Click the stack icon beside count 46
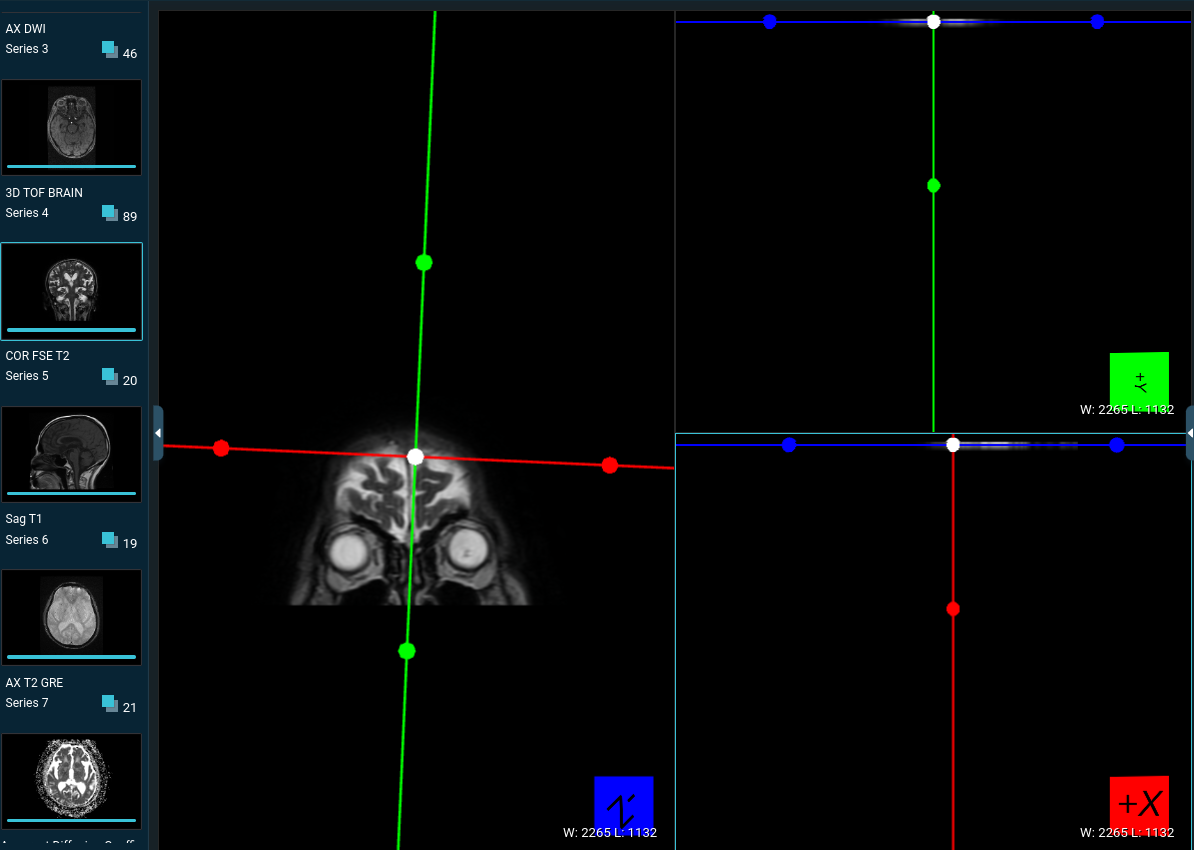The width and height of the screenshot is (1194, 850). coord(110,50)
